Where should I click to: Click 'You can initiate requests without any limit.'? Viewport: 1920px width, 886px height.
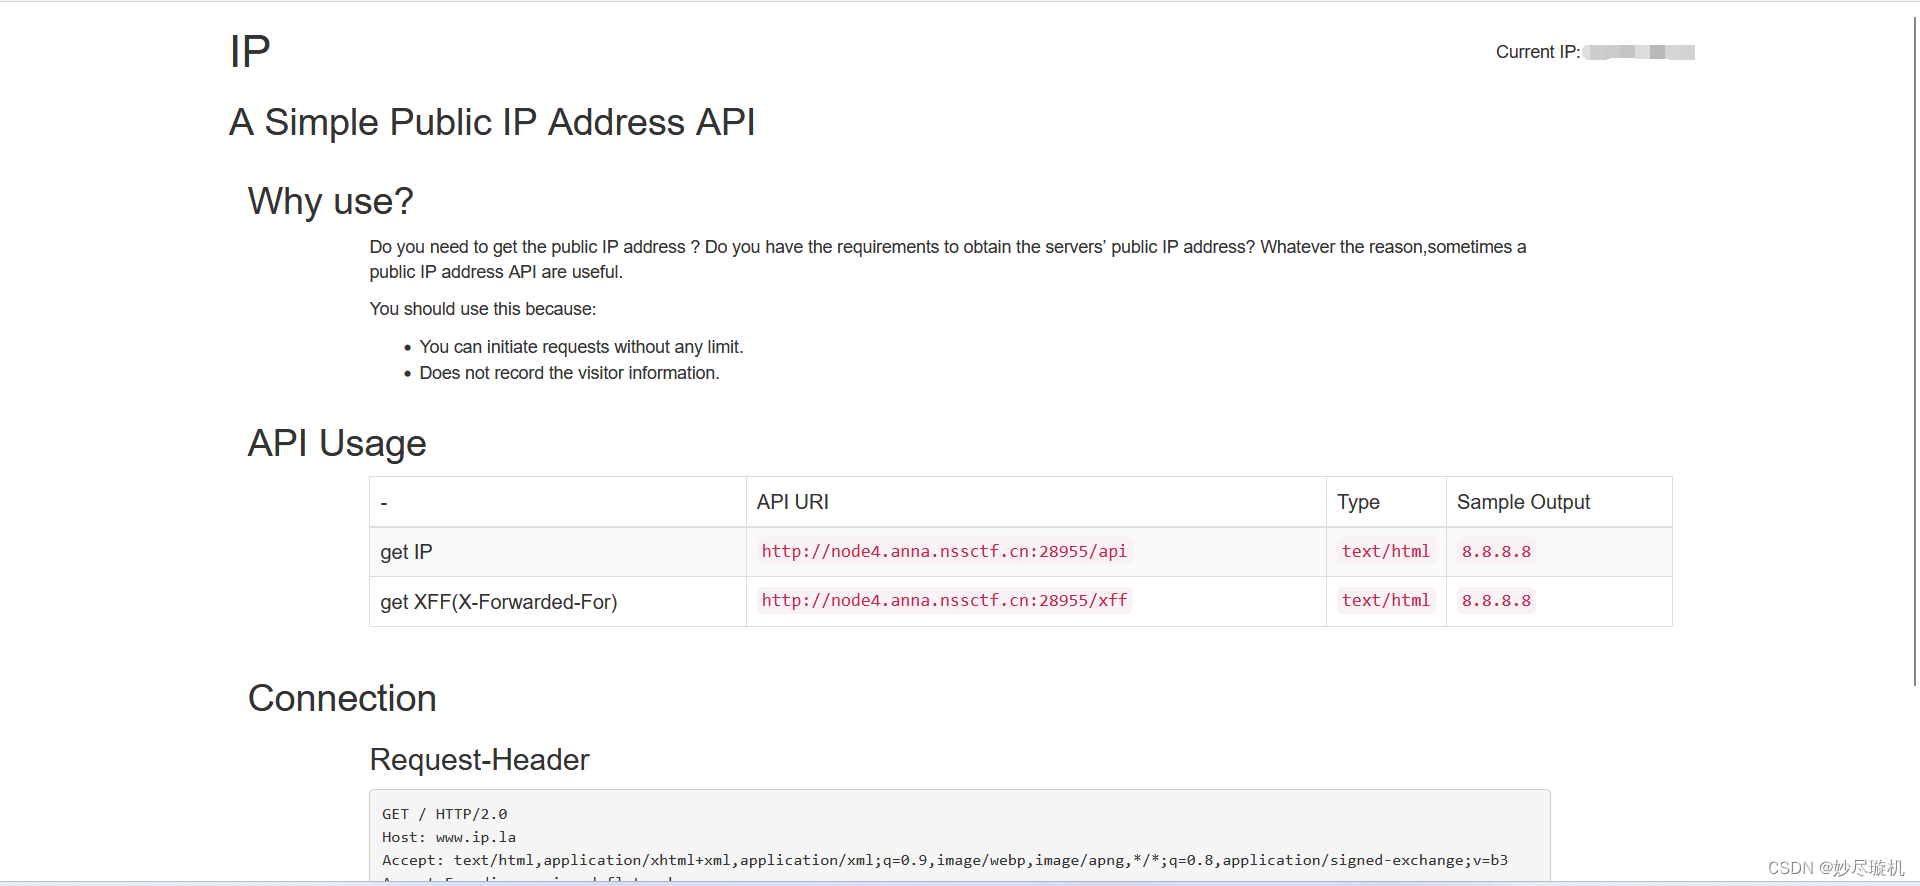581,347
